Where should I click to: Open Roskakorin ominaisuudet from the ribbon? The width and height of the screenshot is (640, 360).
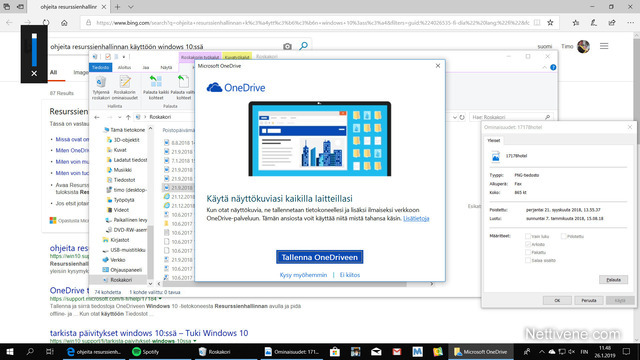[x=125, y=87]
